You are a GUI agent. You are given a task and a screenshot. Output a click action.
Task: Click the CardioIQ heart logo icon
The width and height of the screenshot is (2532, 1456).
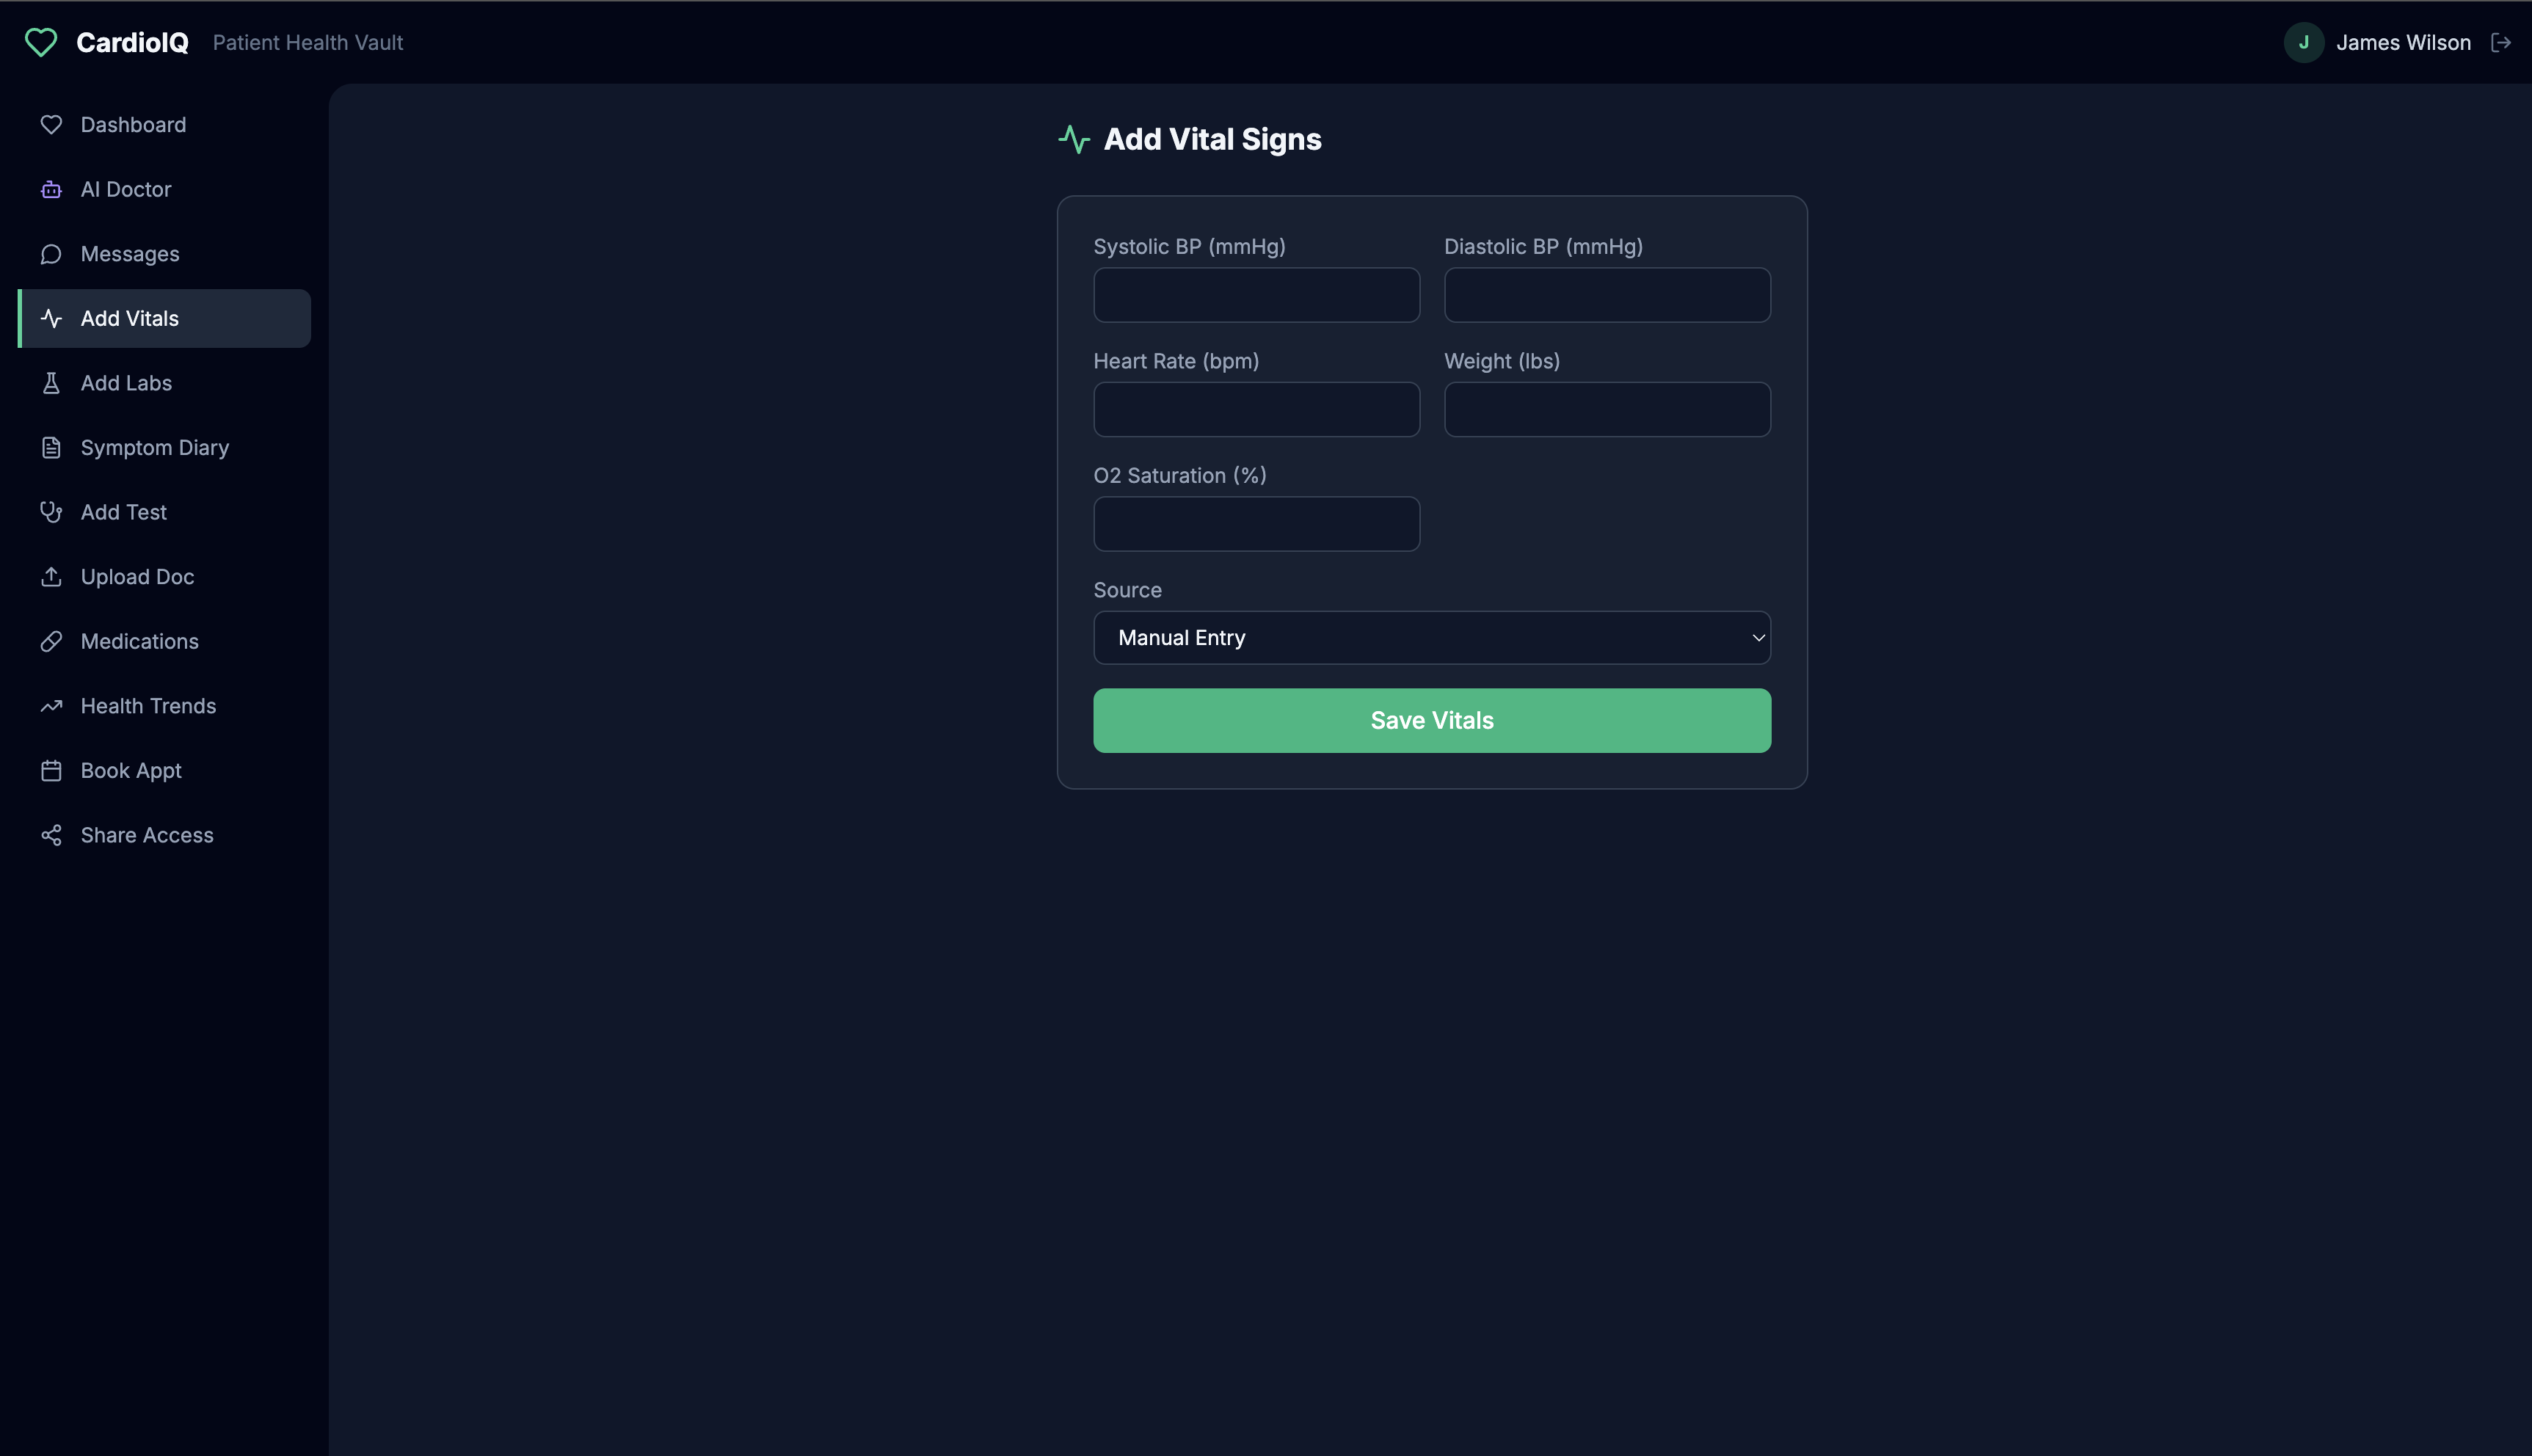click(41, 42)
